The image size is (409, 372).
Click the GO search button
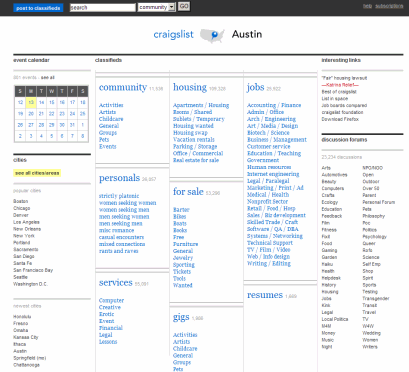pyautogui.click(x=184, y=6)
